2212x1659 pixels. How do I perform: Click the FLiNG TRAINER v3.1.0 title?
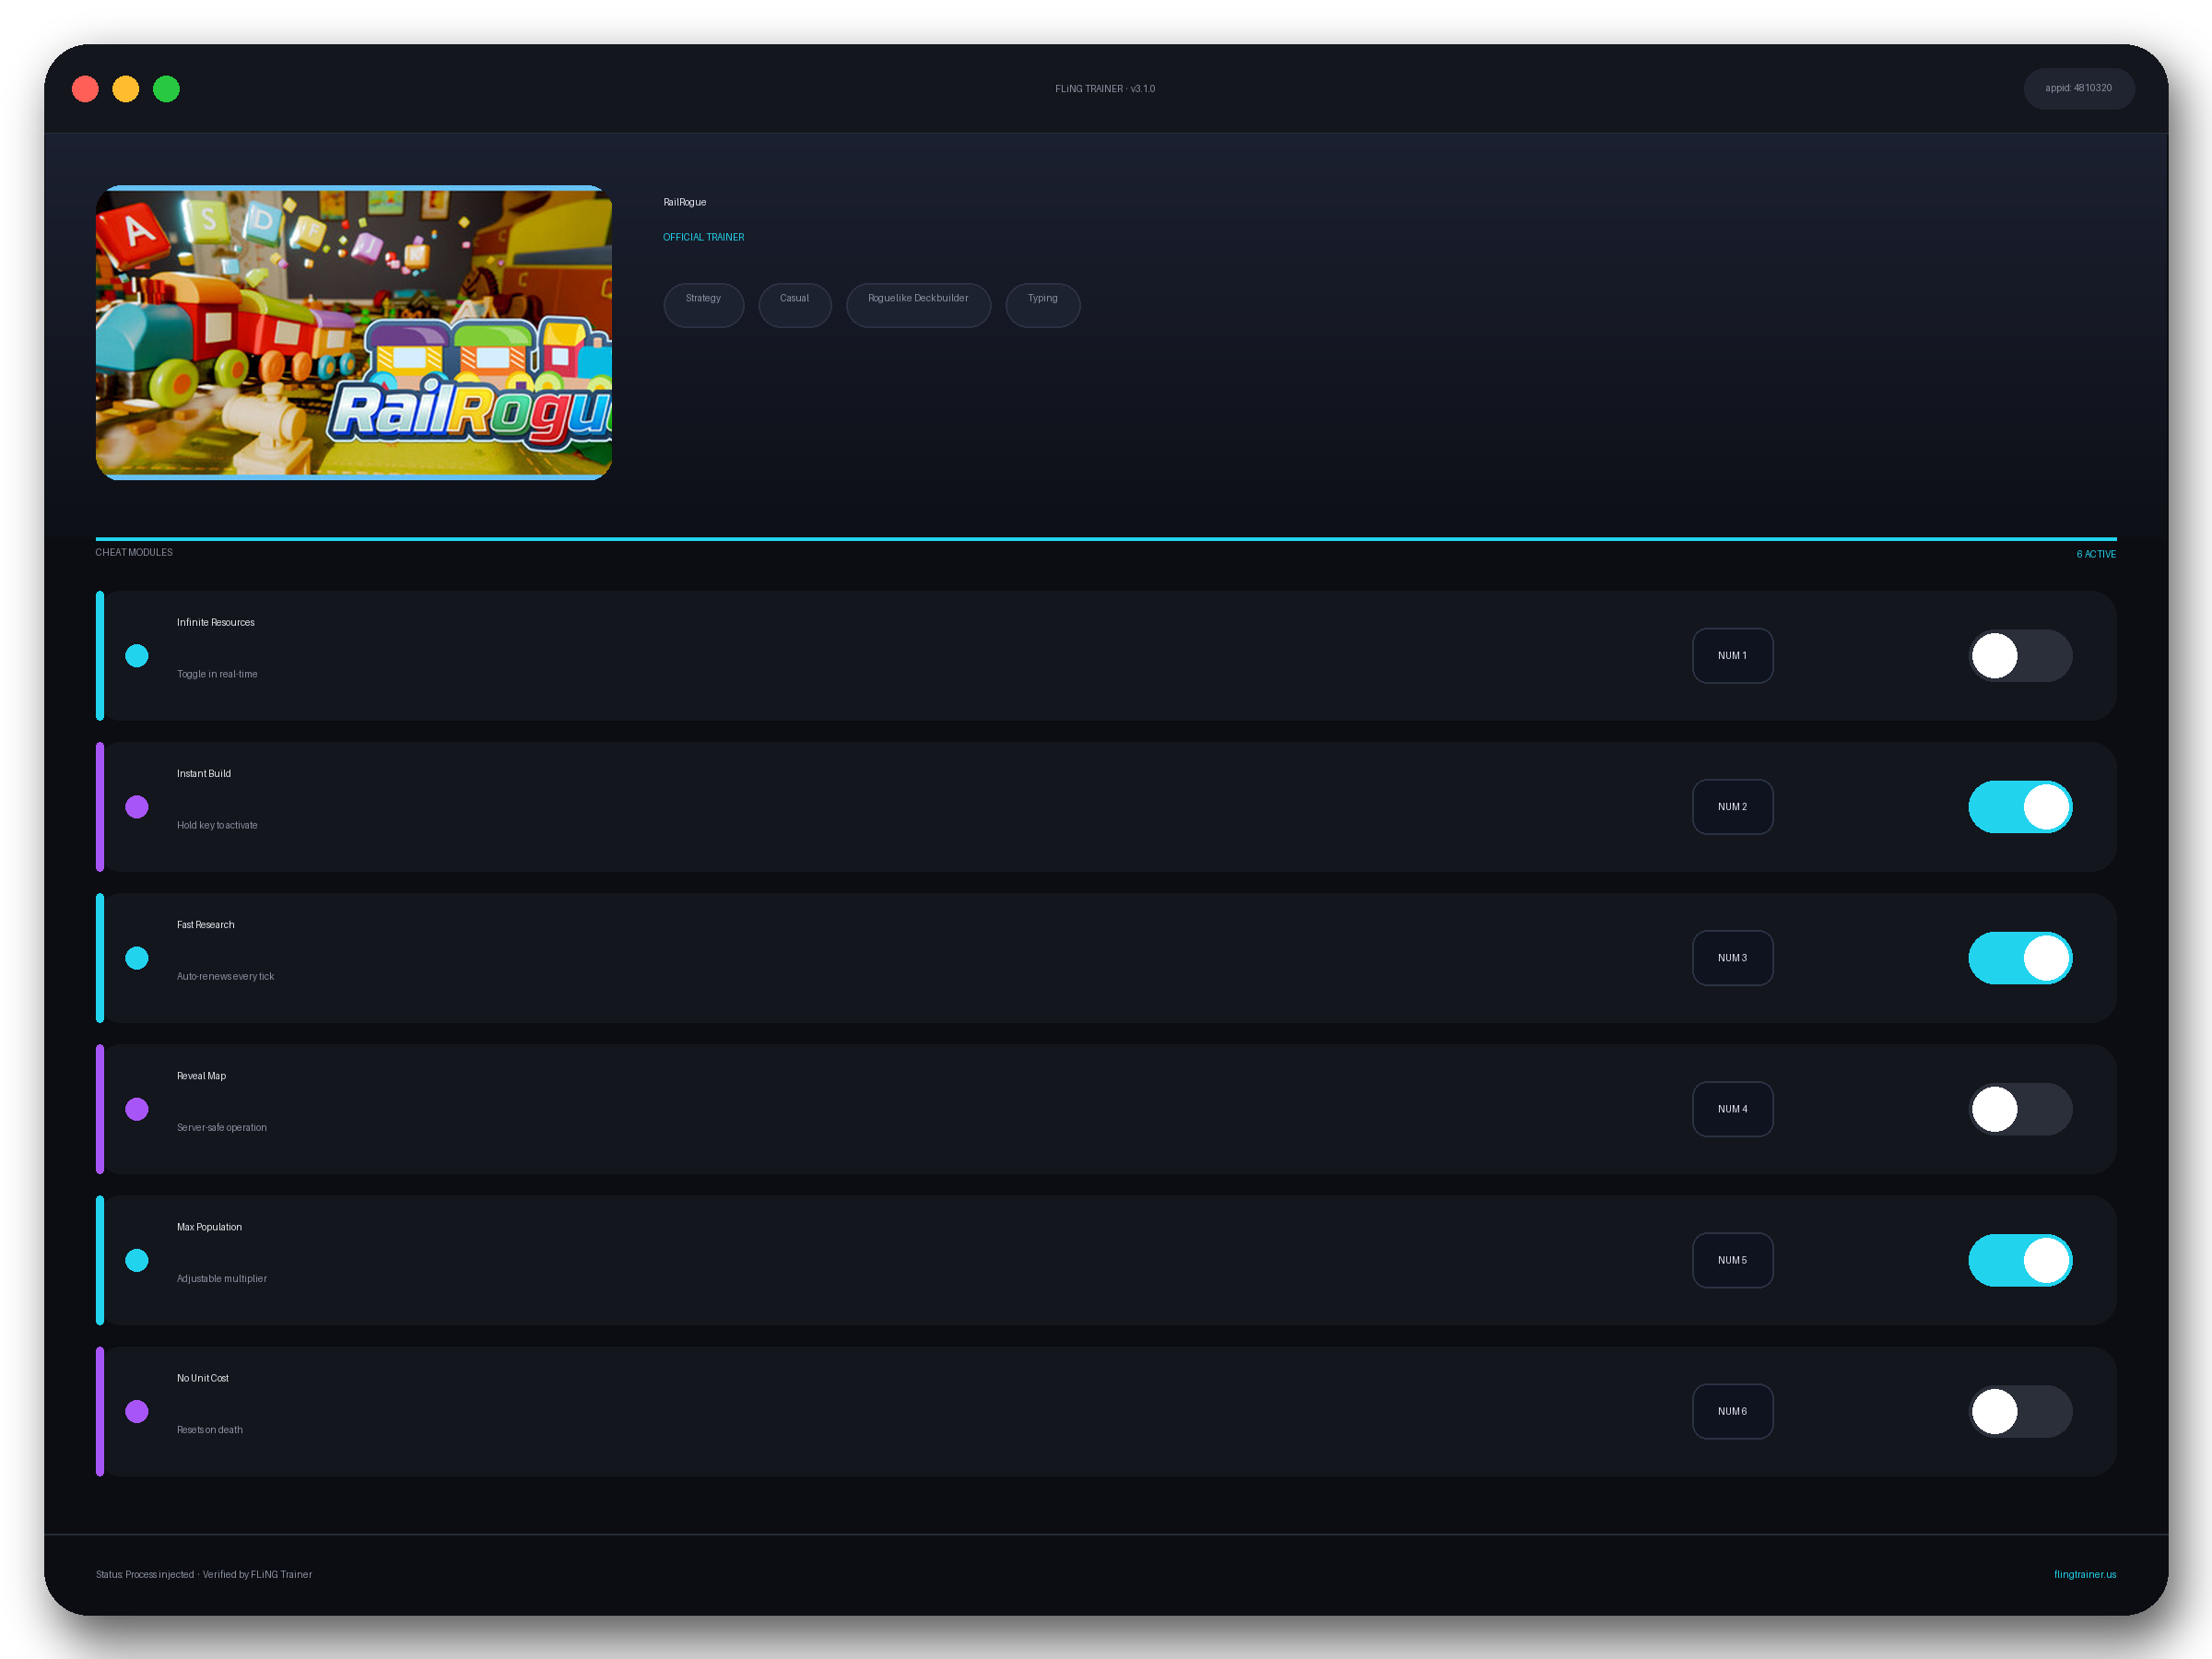pyautogui.click(x=1105, y=88)
